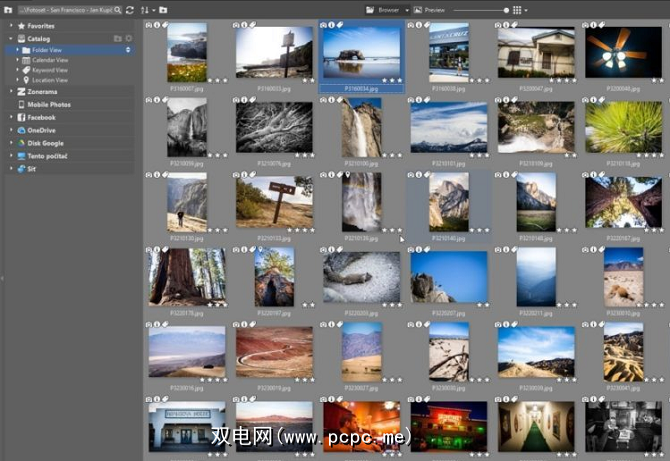Image resolution: width=670 pixels, height=461 pixels.
Task: Select the P3160034.jpg rock arch thumbnail
Action: click(x=361, y=53)
